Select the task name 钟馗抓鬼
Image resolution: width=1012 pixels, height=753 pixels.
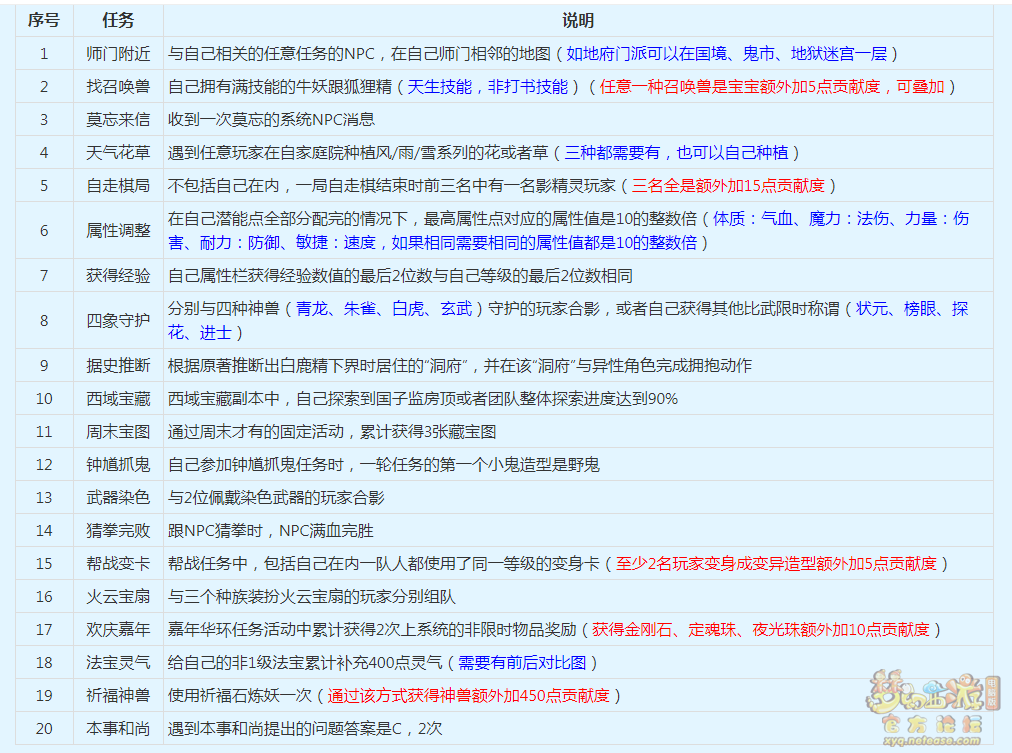118,465
